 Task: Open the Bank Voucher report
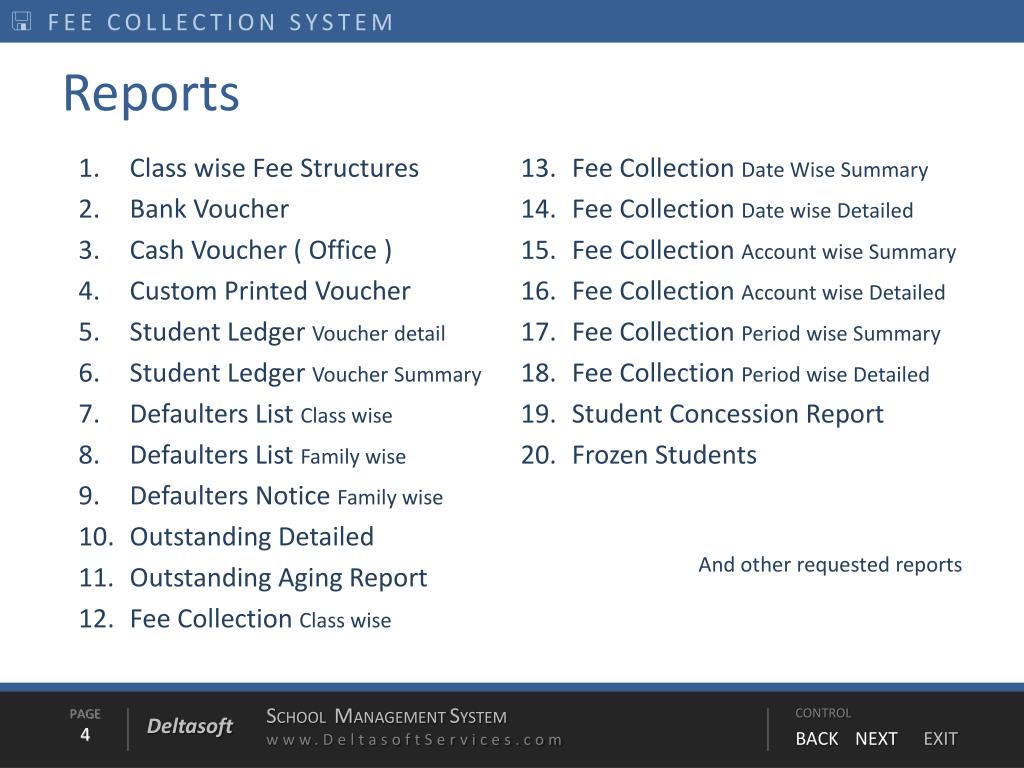tap(209, 209)
